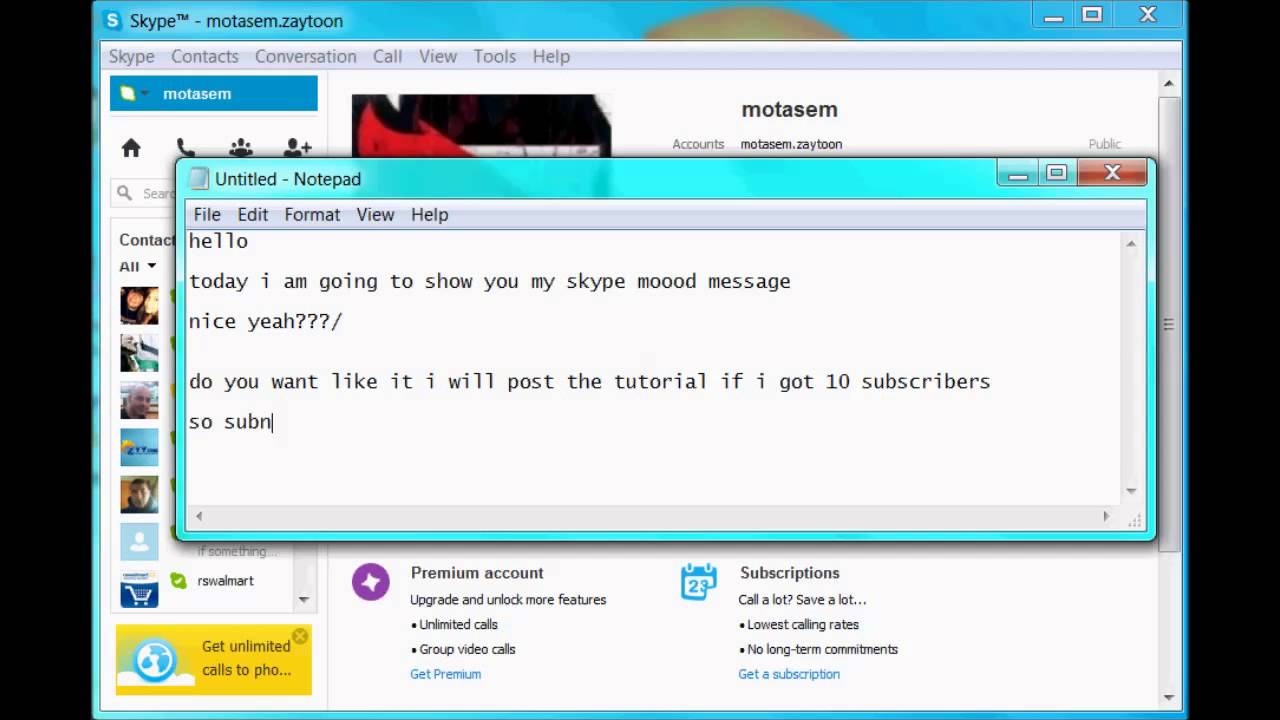
Task: Close the unlimited calls ad banner
Action: pyautogui.click(x=299, y=637)
